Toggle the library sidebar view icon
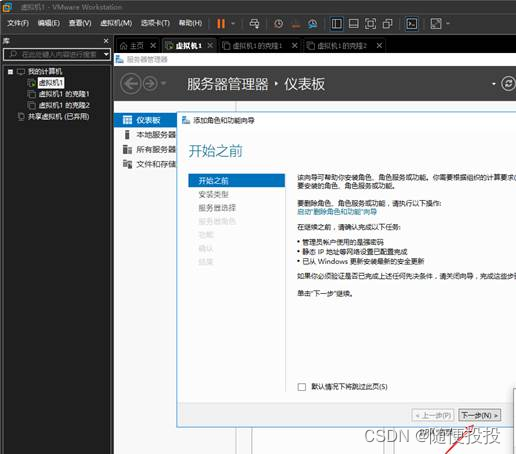 (x=337, y=24)
